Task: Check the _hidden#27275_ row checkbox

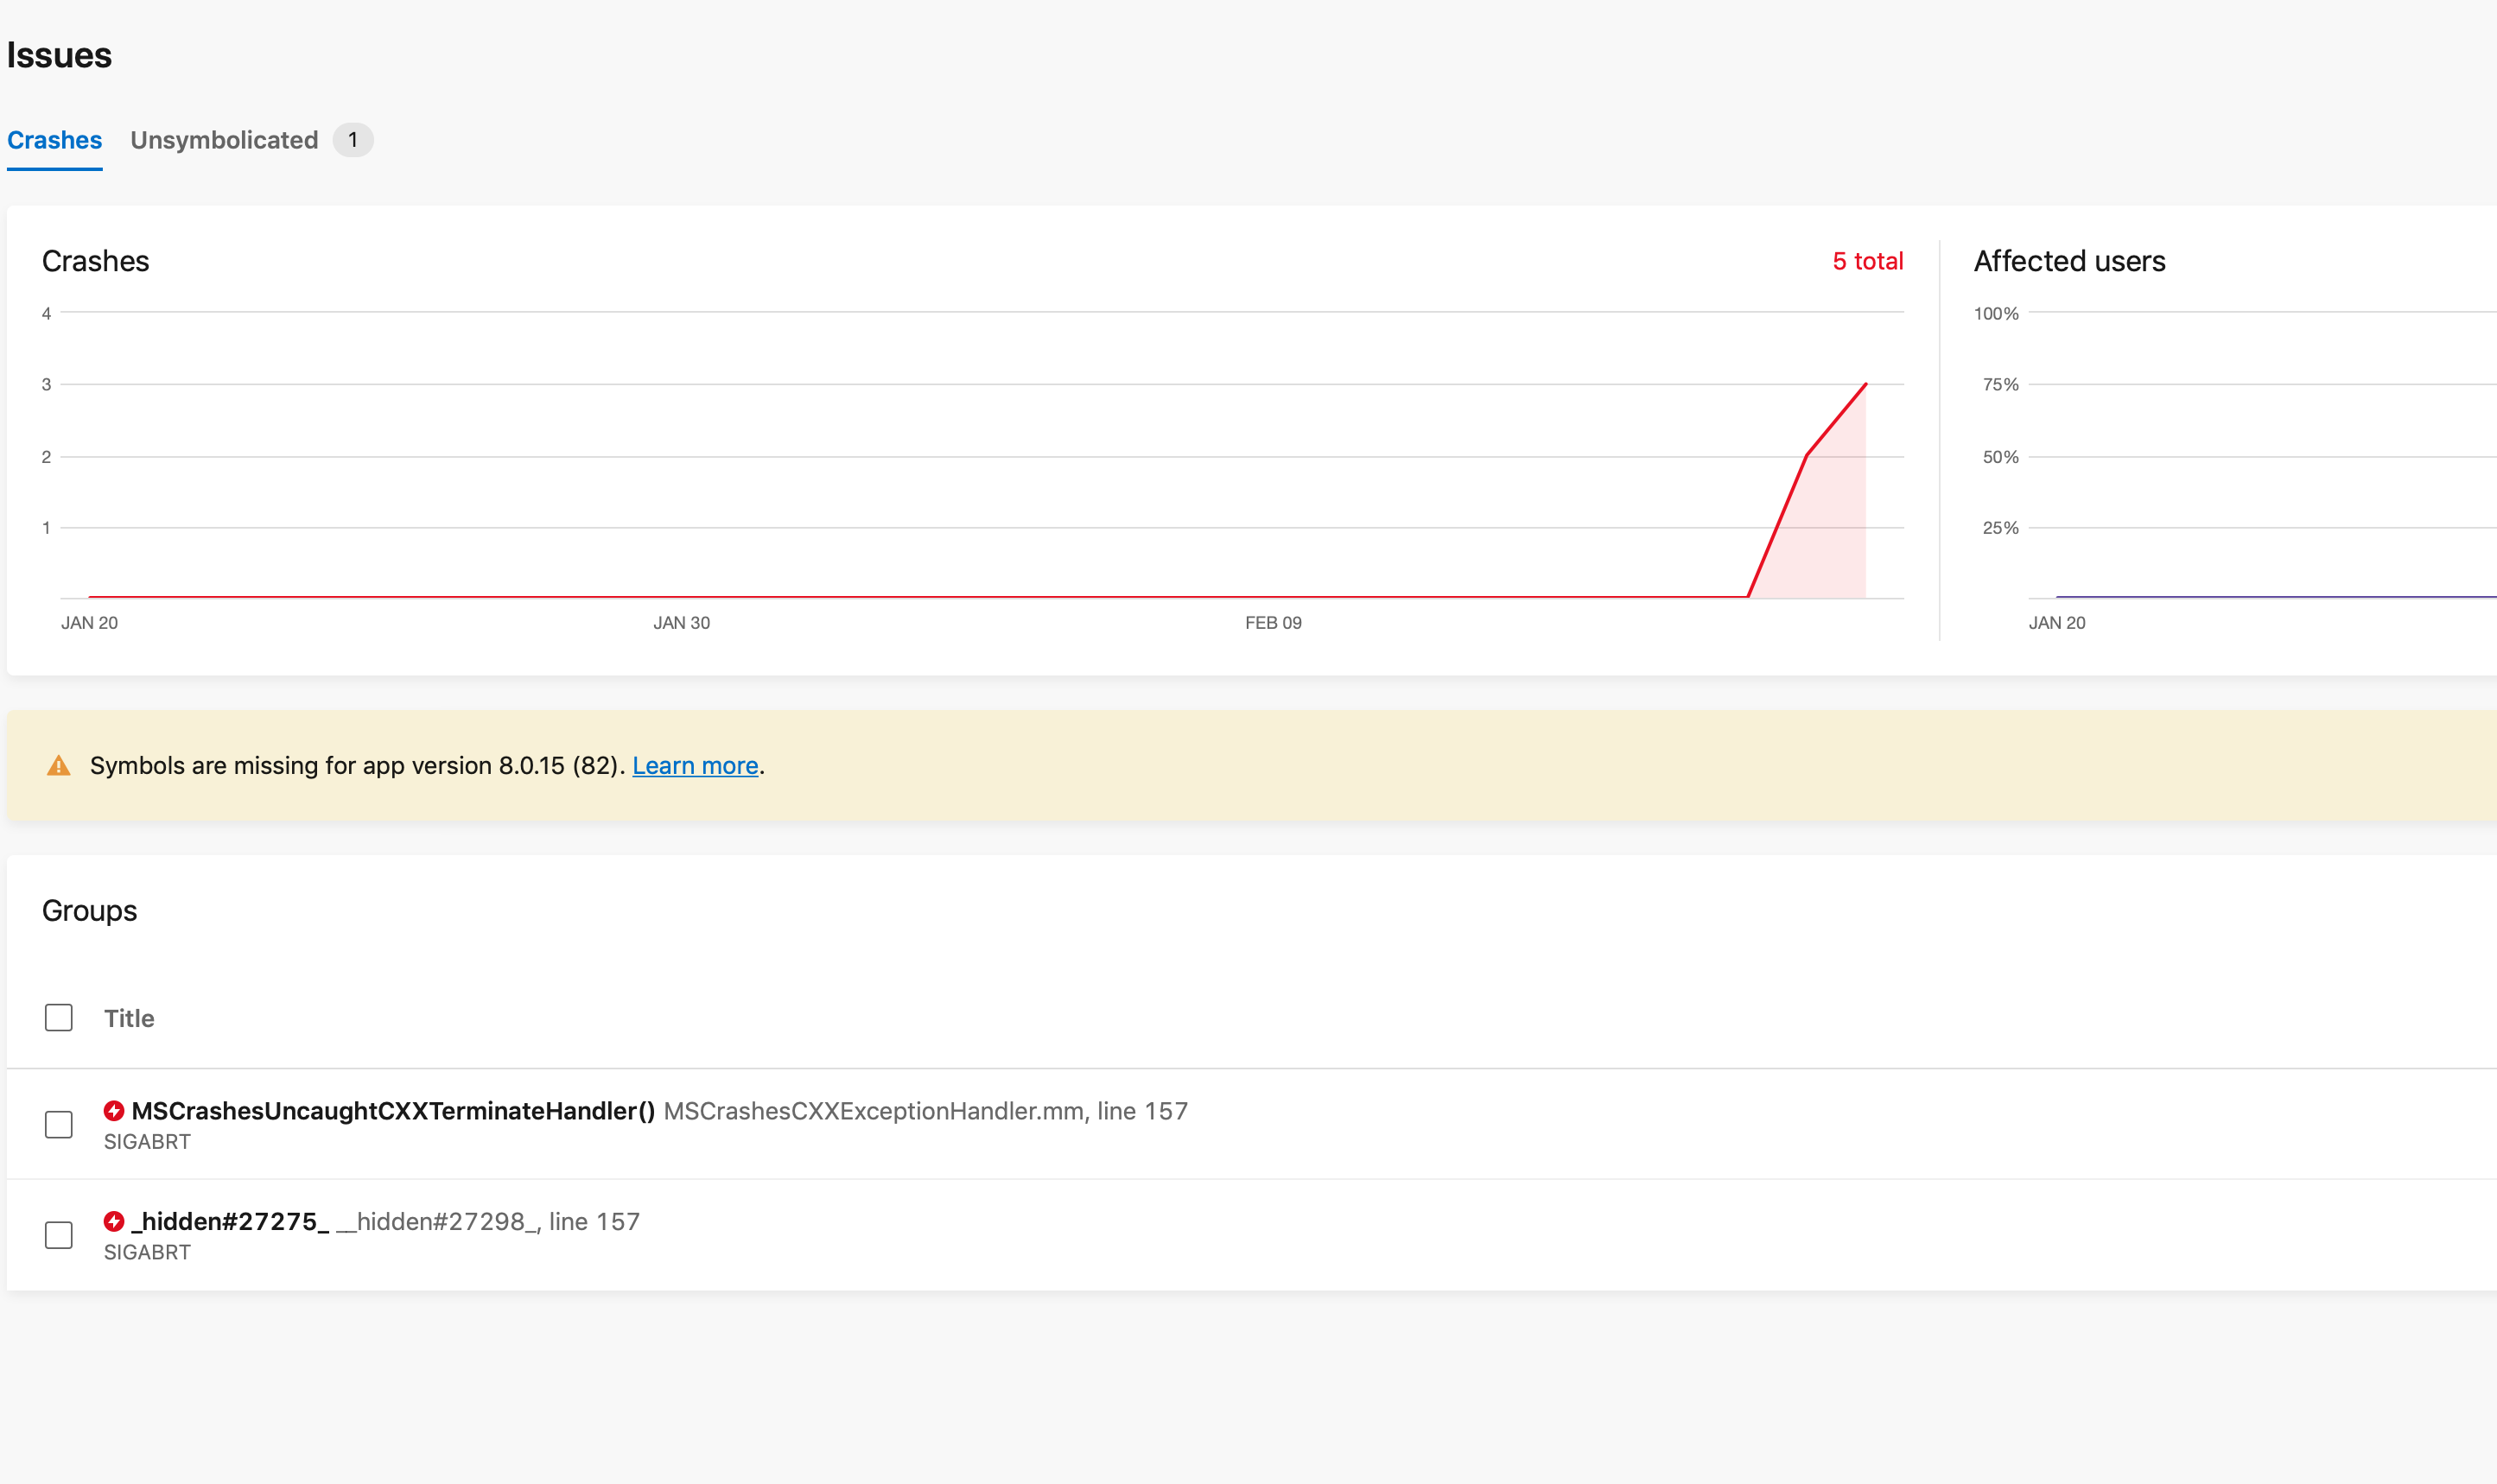Action: [x=59, y=1235]
